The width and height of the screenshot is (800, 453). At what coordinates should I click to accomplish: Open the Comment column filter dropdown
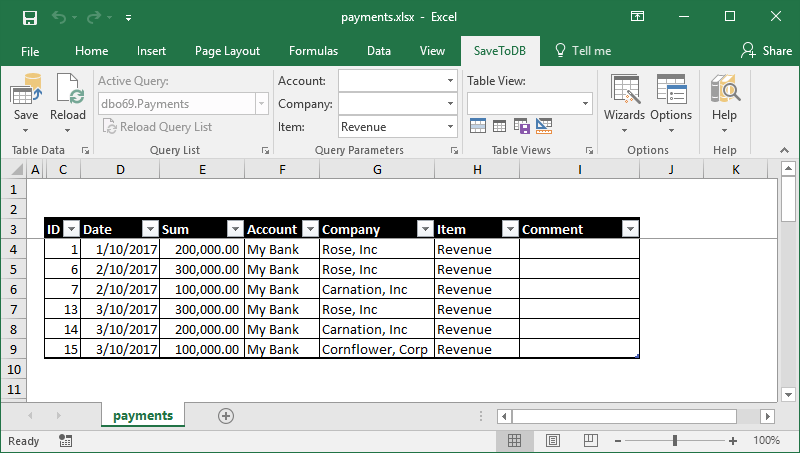(x=630, y=230)
